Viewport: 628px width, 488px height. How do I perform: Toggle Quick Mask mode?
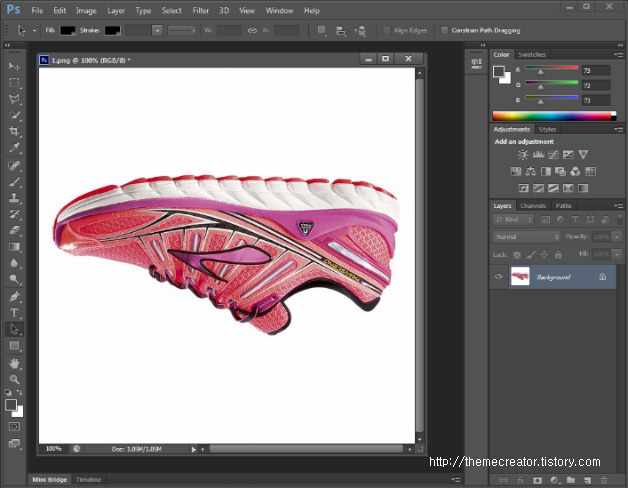[x=14, y=427]
